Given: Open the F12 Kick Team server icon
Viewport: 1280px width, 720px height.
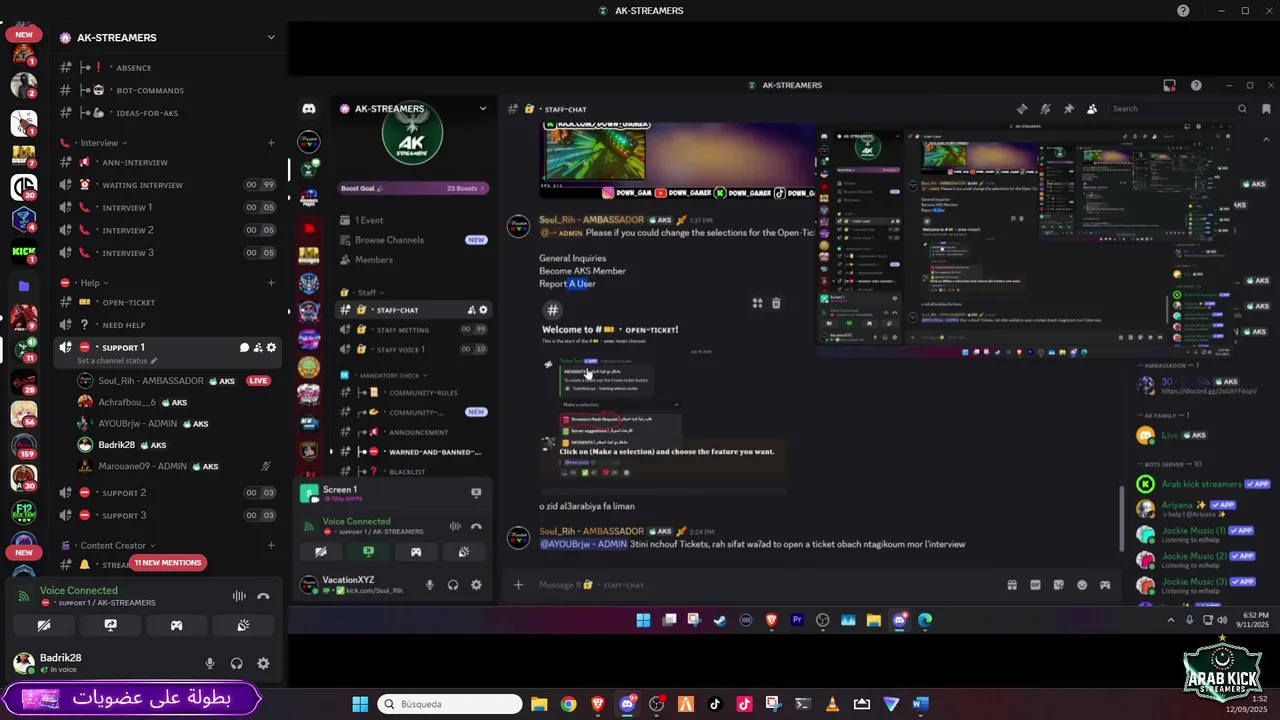Looking at the screenshot, I should coord(24,512).
